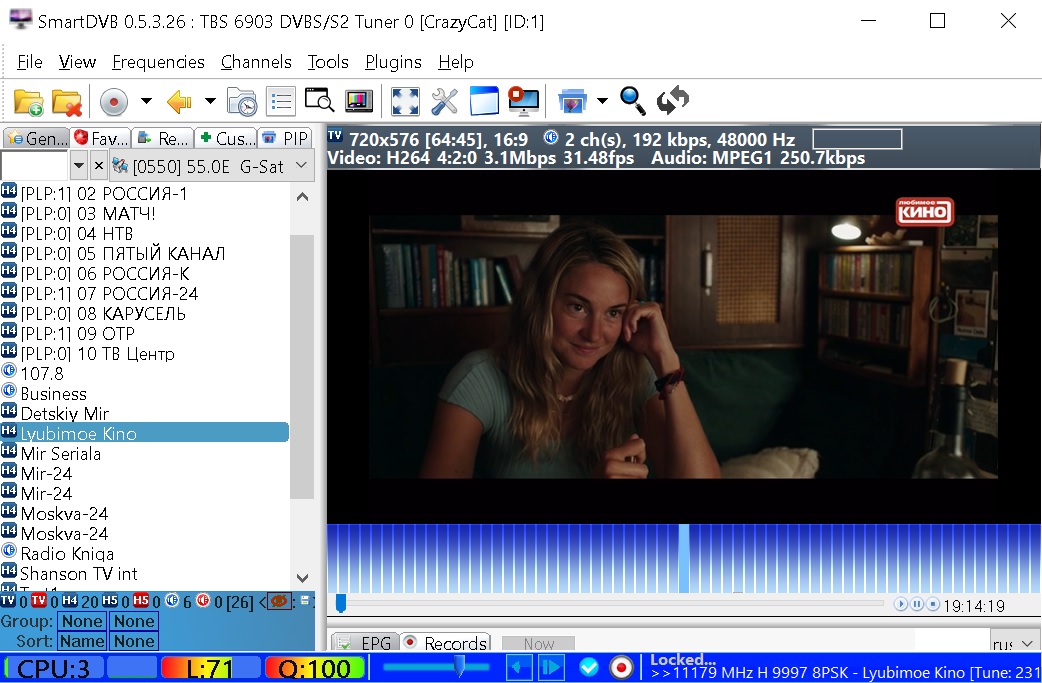This screenshot has width=1042, height=683.
Task: Click the channel filter input field
Action: click(35, 165)
